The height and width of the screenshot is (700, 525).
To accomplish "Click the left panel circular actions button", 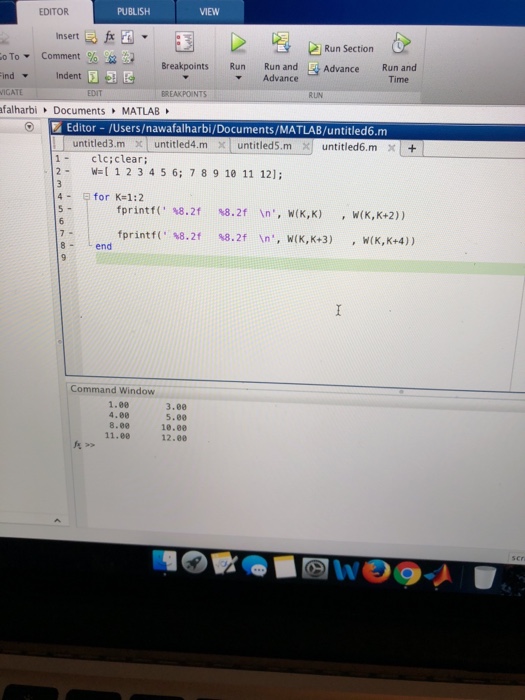I will tap(29, 127).
